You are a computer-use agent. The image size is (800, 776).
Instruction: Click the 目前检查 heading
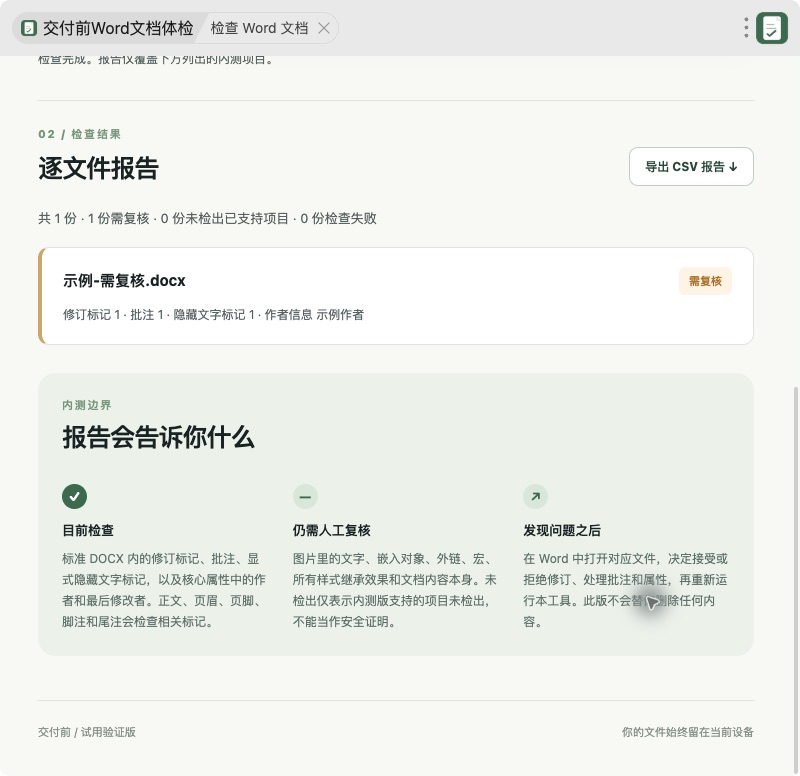coord(88,531)
